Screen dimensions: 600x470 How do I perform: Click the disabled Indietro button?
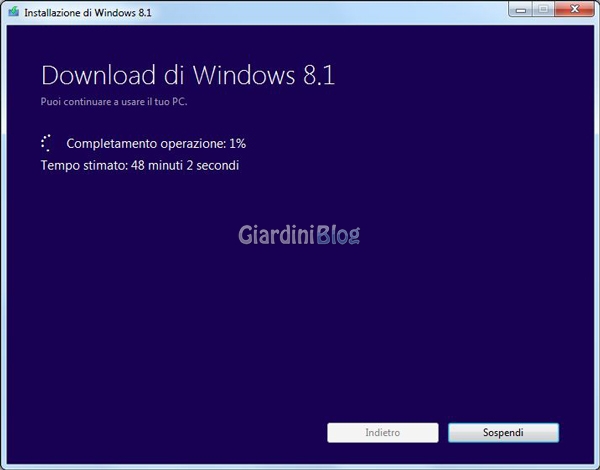(x=383, y=432)
